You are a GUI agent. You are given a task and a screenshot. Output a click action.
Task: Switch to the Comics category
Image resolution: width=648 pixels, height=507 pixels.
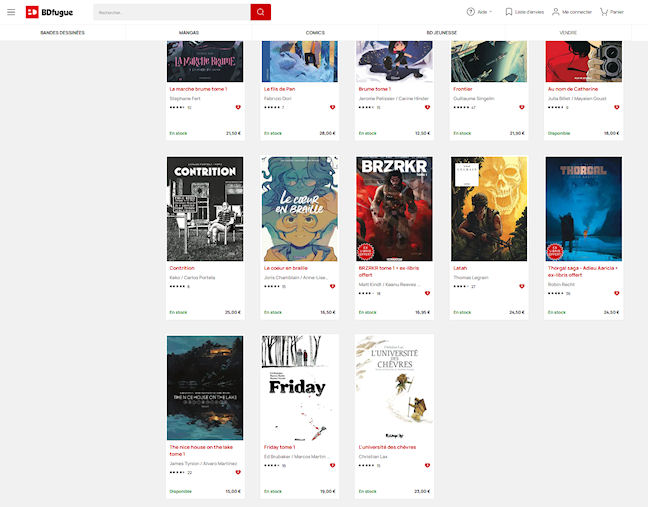(x=315, y=32)
